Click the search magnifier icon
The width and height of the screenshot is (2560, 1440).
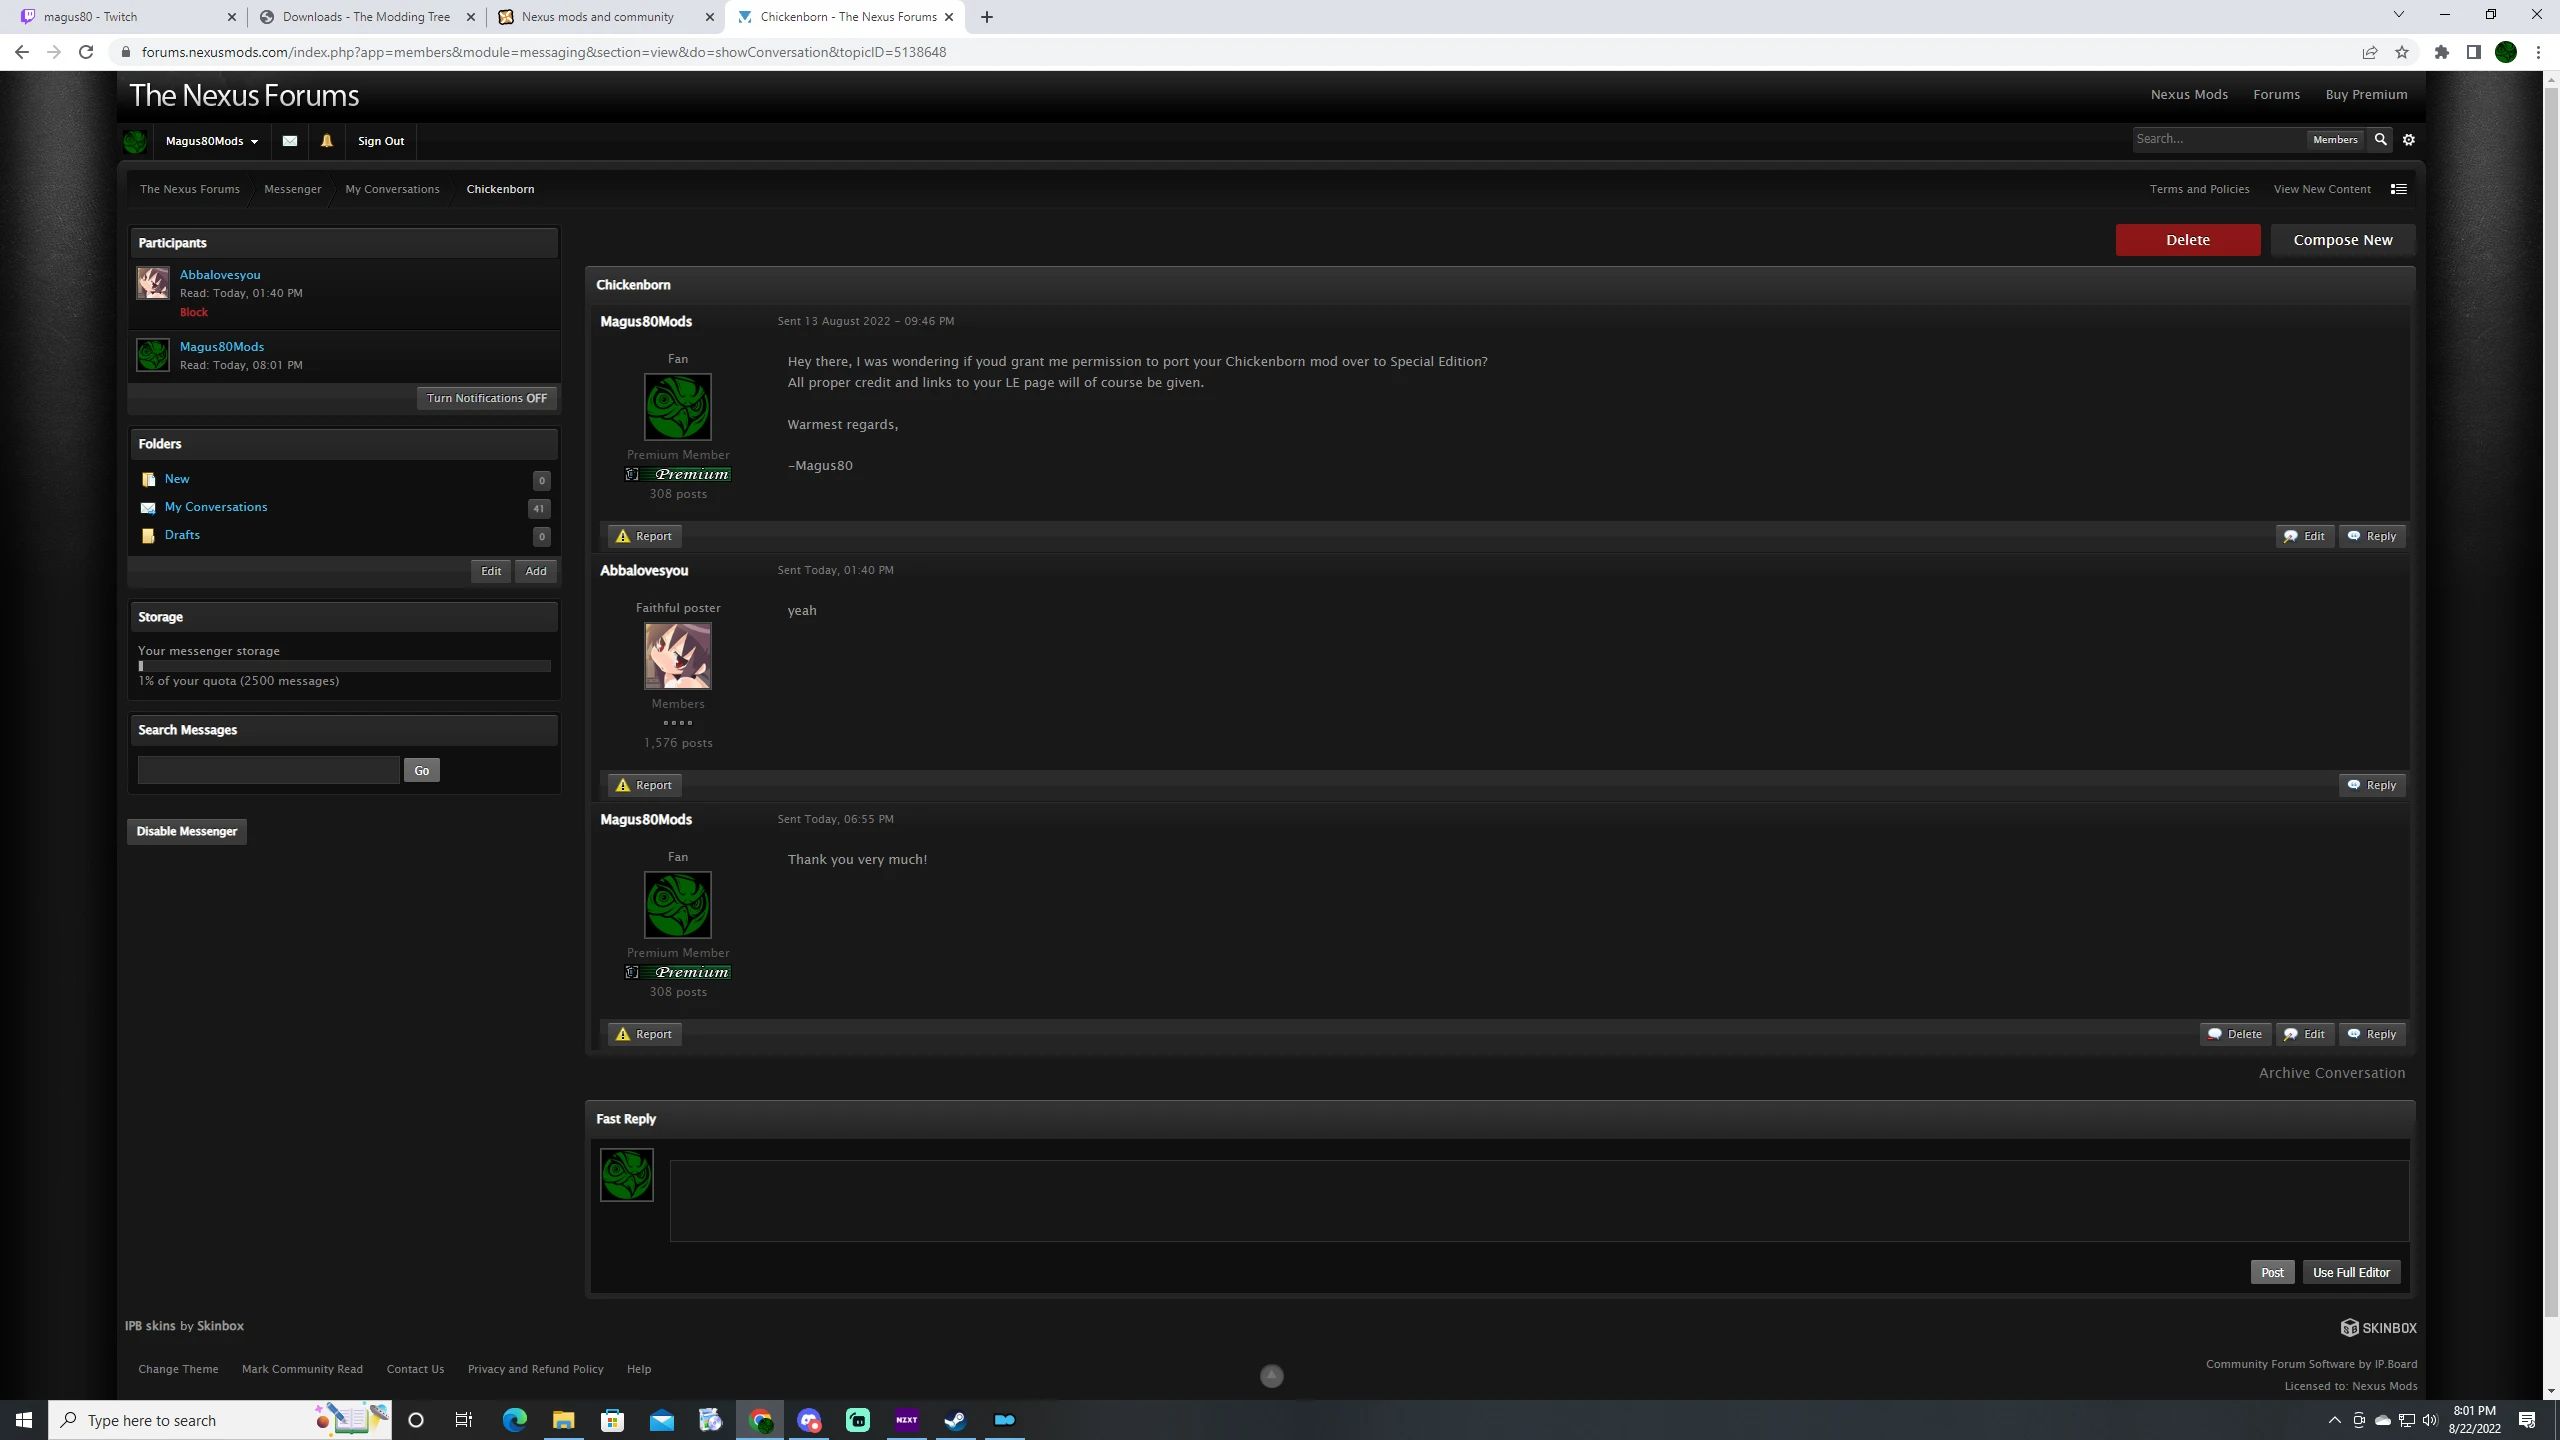[2380, 140]
